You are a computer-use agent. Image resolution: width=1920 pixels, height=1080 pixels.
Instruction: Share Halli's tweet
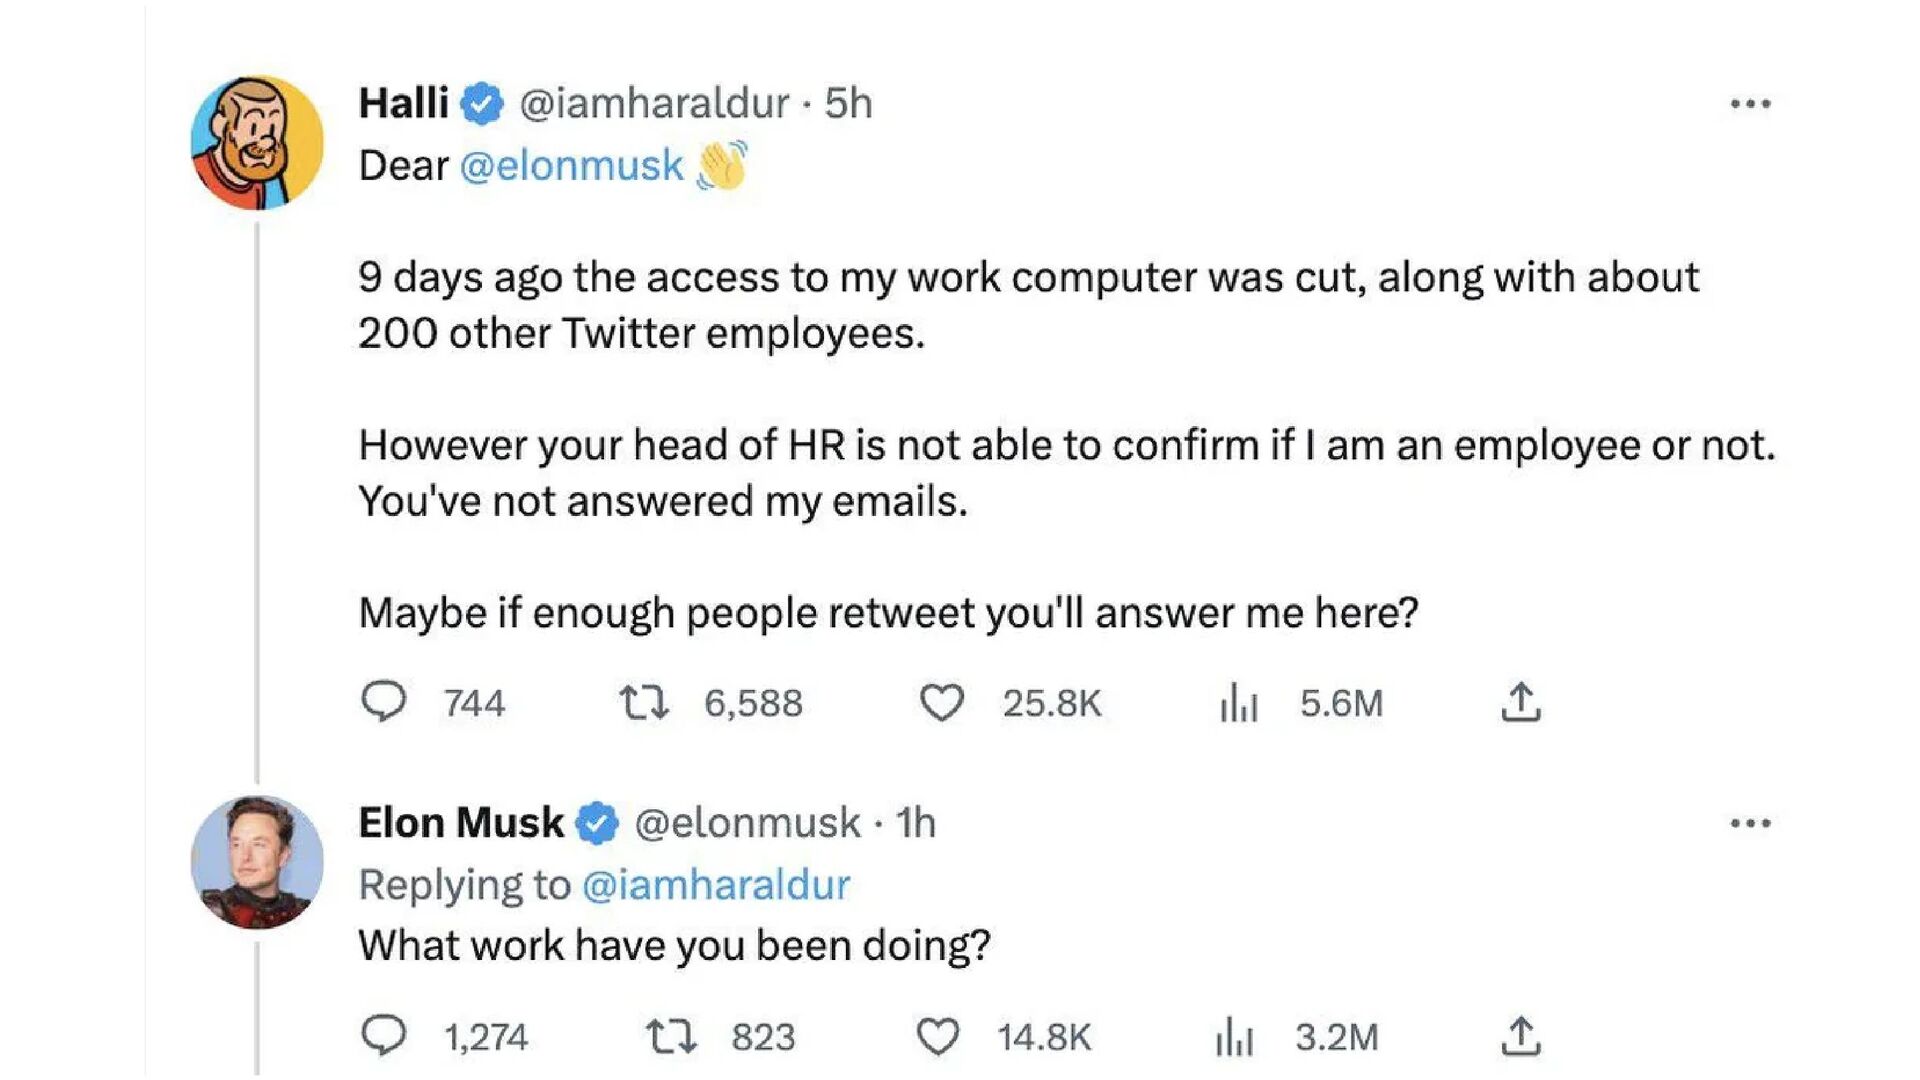click(1520, 702)
